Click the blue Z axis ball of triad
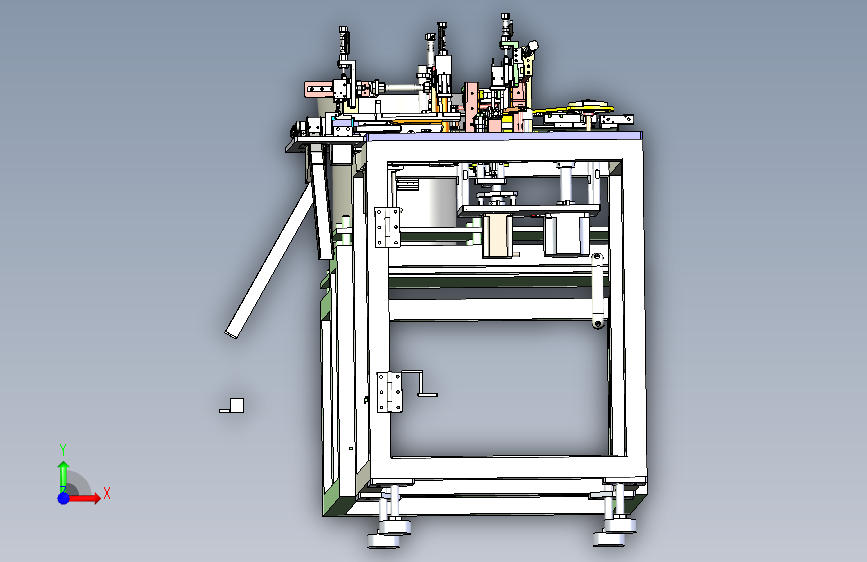Screen dimensions: 867x562 click(x=64, y=498)
